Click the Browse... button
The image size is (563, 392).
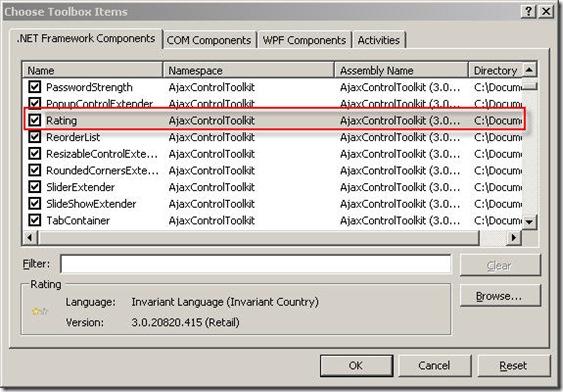(x=500, y=296)
